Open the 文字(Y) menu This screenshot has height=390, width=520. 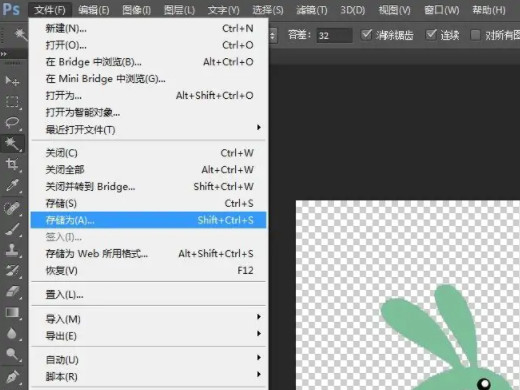coord(223,10)
